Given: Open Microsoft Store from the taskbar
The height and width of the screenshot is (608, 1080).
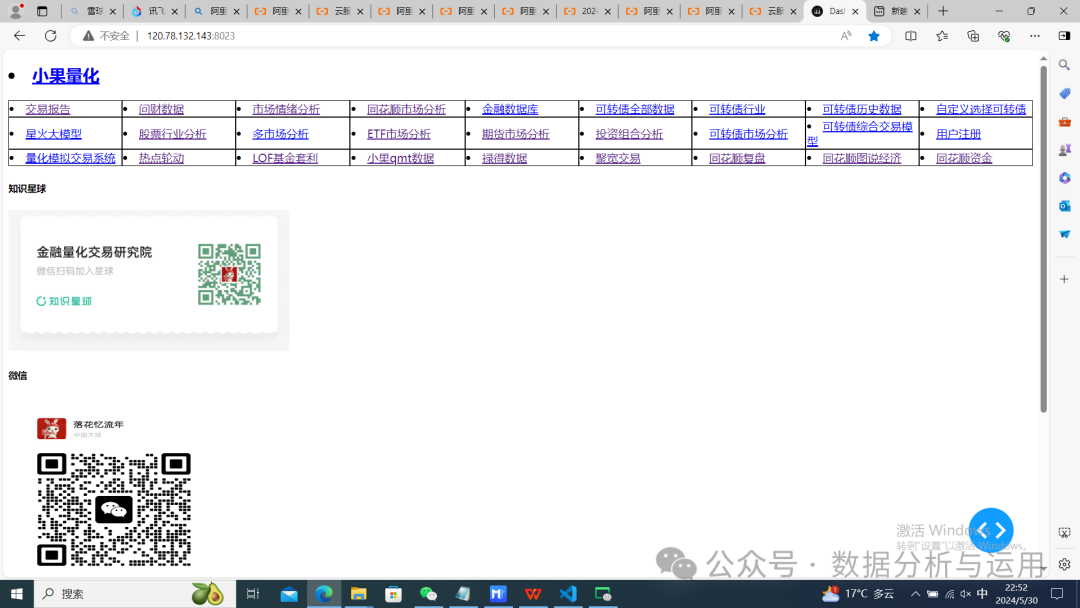Looking at the screenshot, I should coord(393,594).
